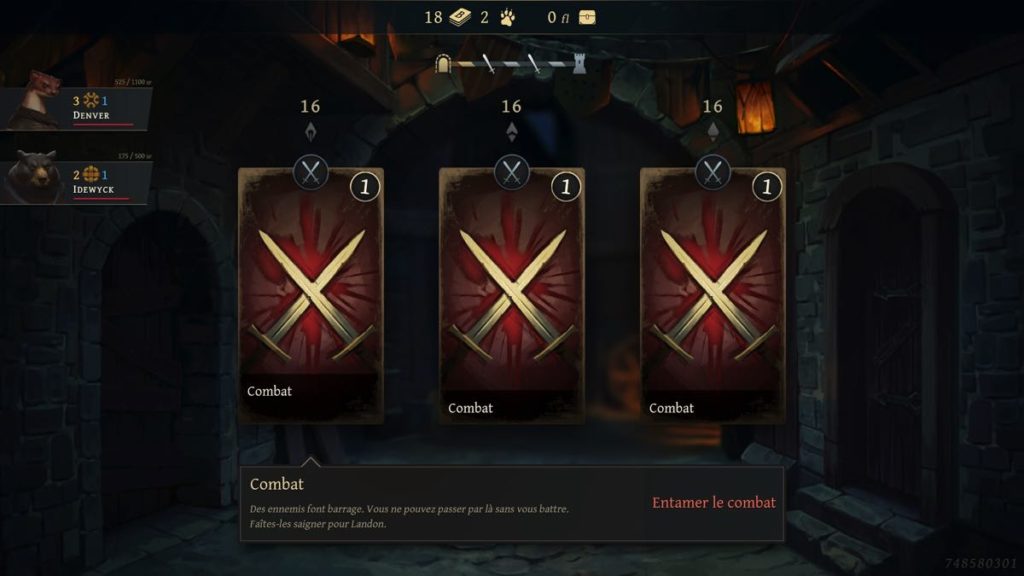Viewport: 1024px width, 576px height.
Task: Click crossed swords badge above middle Combat card
Action: pos(512,172)
